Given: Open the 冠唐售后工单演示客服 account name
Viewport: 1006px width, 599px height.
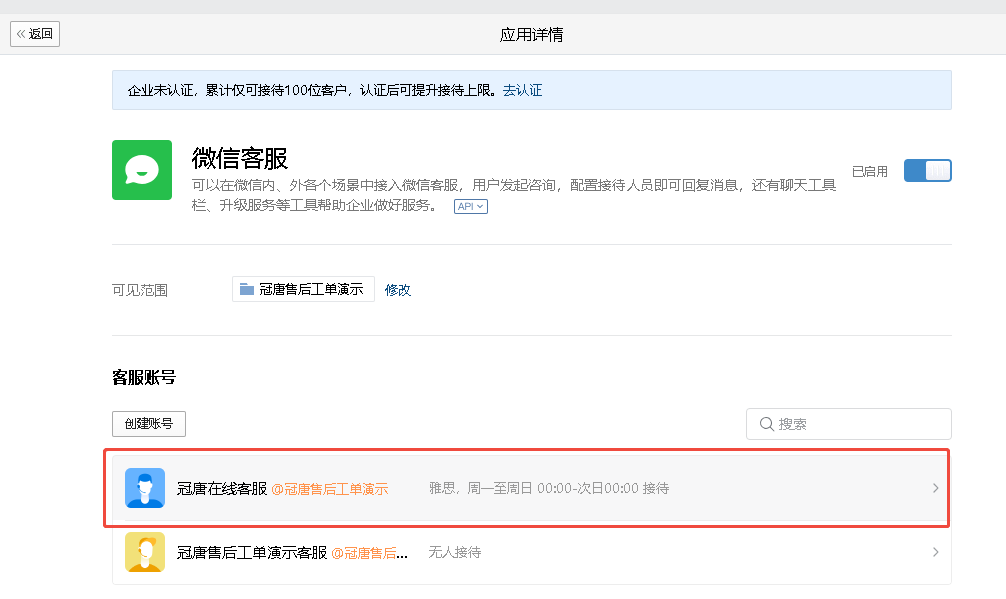Looking at the screenshot, I should click(x=252, y=553).
